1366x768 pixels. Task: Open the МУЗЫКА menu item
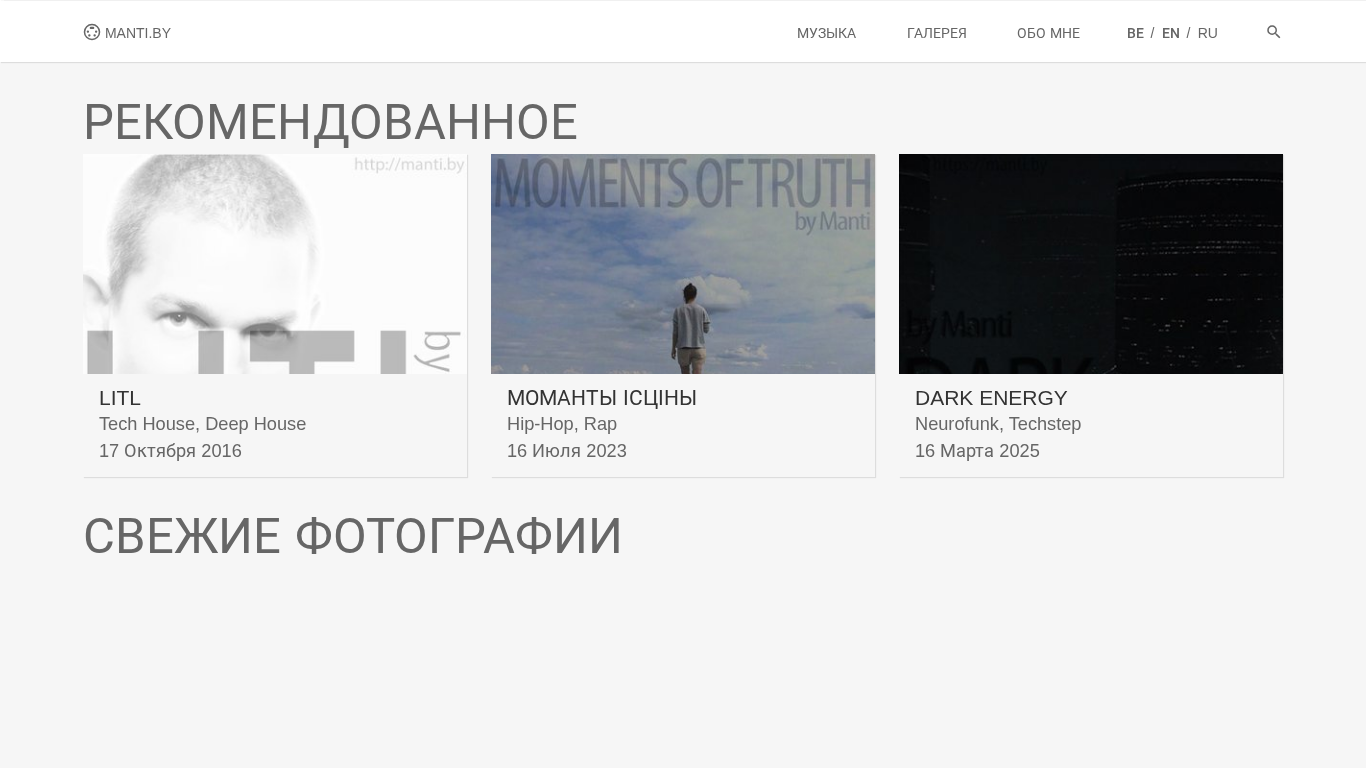[826, 33]
